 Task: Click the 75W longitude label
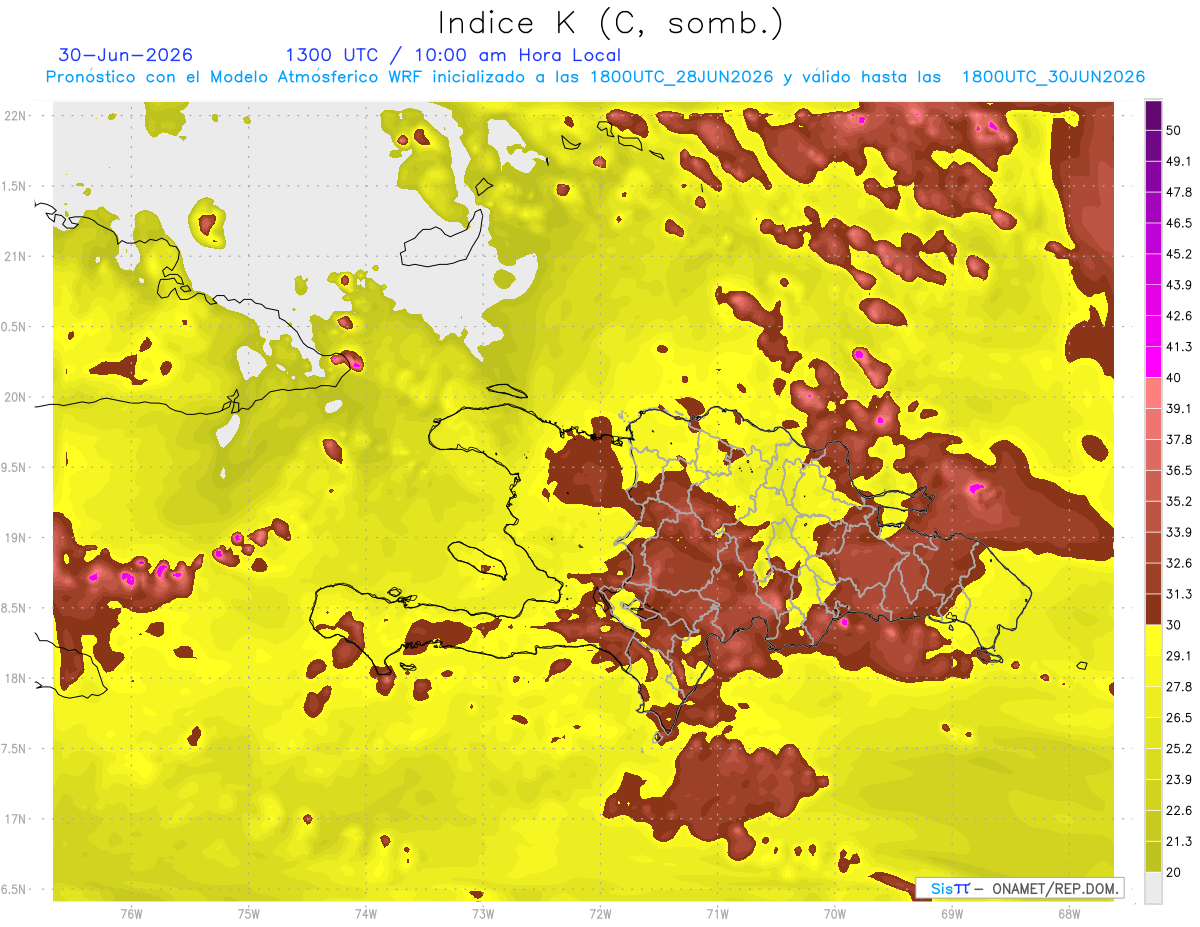coord(249,913)
